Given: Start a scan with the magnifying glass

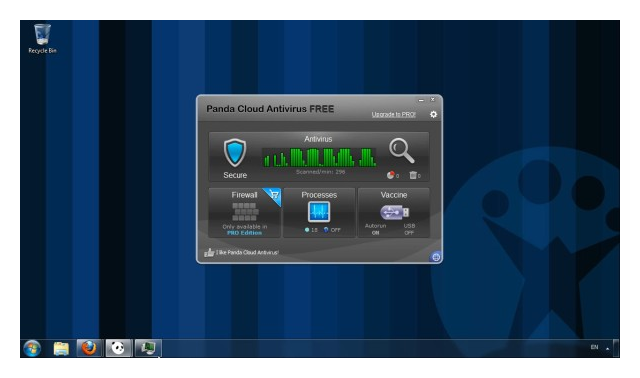Looking at the screenshot, I should (402, 150).
